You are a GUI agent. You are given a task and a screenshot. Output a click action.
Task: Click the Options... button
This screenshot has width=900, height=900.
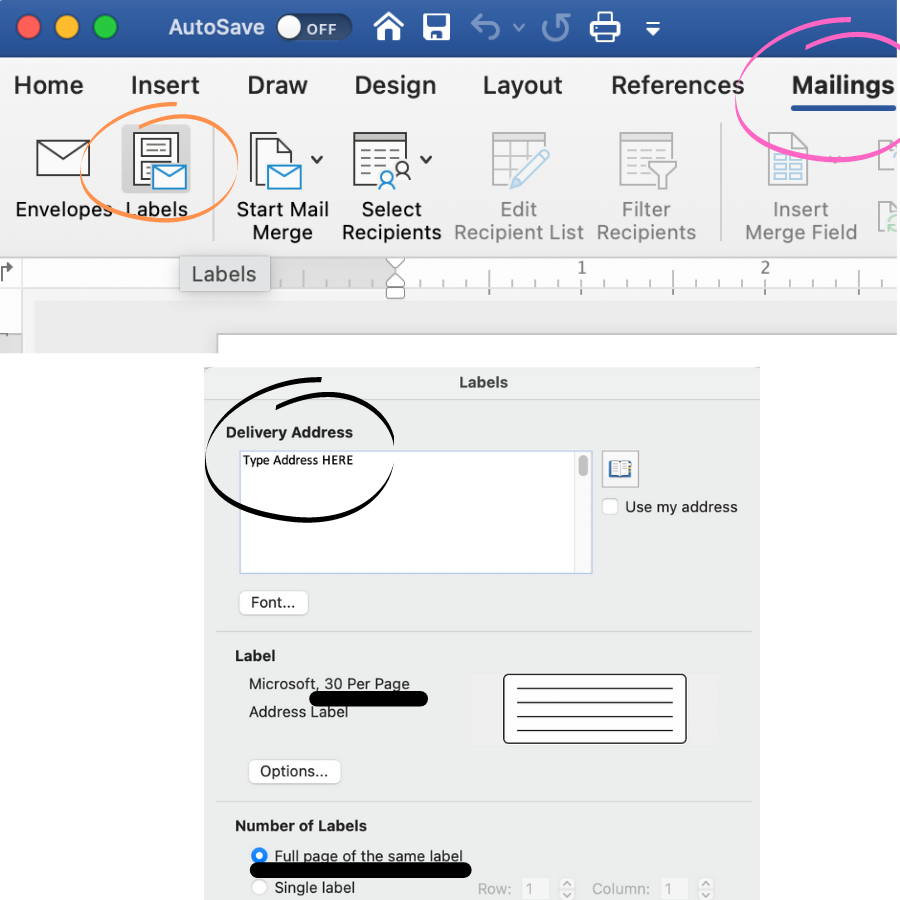point(294,771)
